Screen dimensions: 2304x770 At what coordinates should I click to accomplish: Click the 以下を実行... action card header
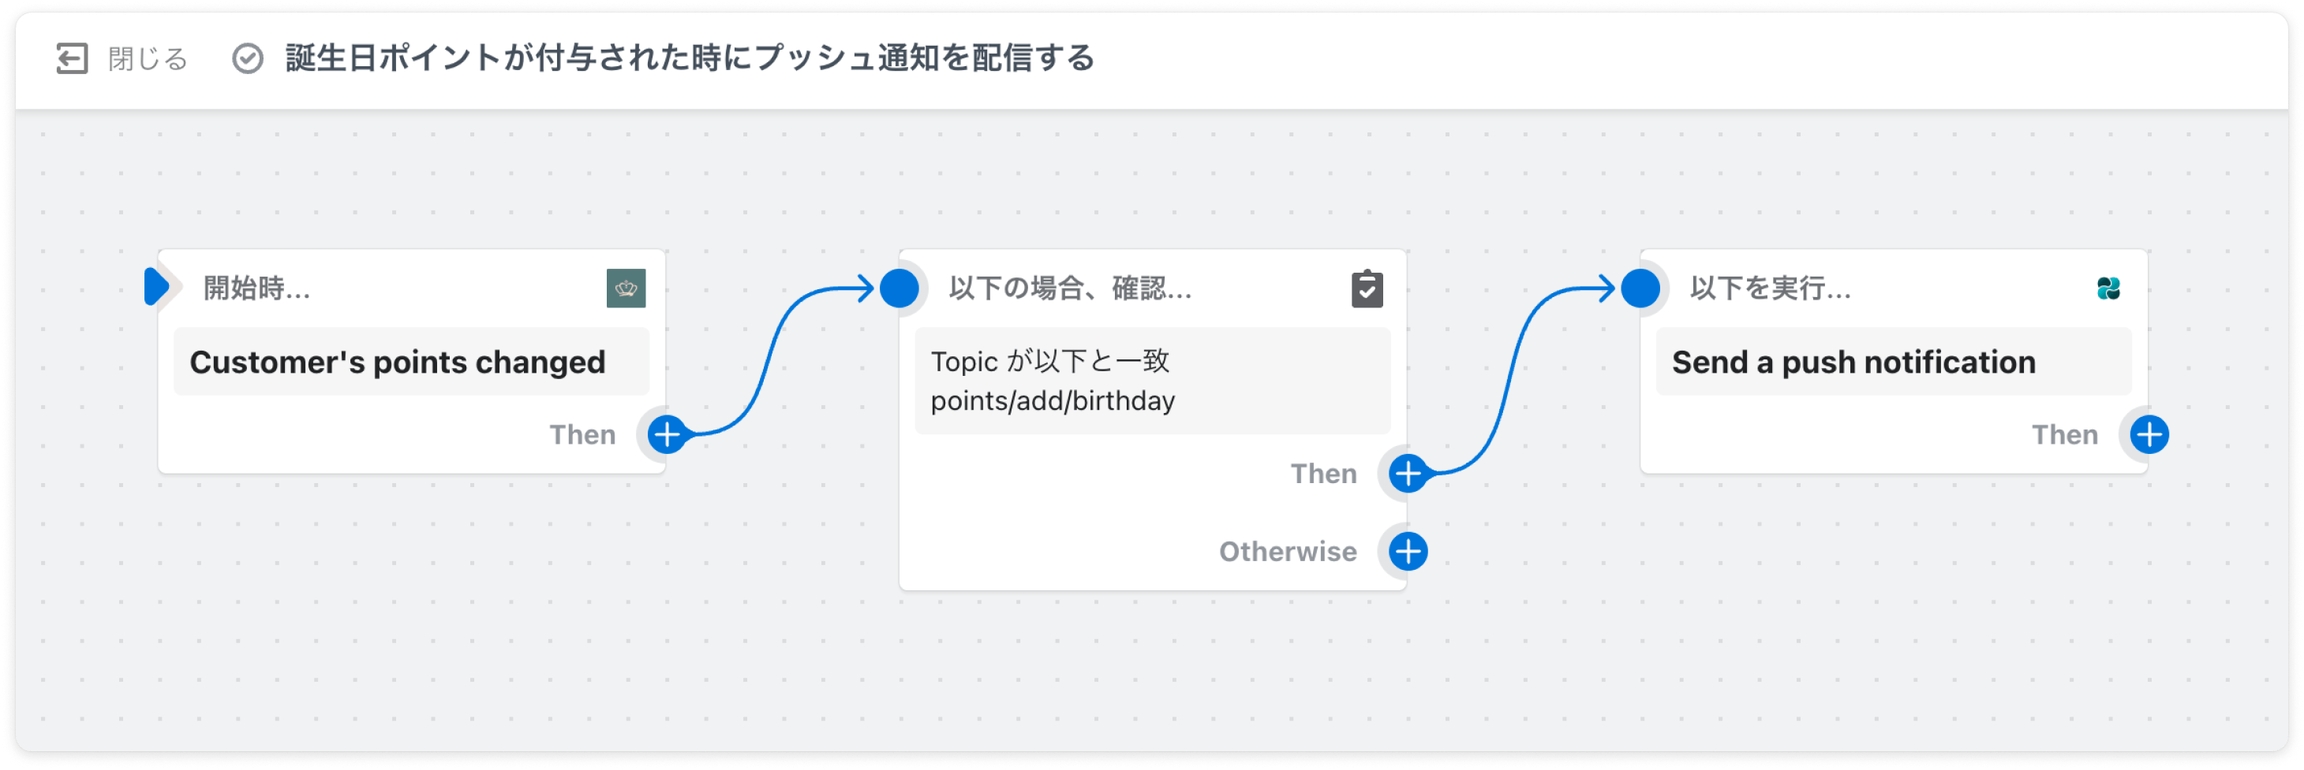(x=1770, y=288)
